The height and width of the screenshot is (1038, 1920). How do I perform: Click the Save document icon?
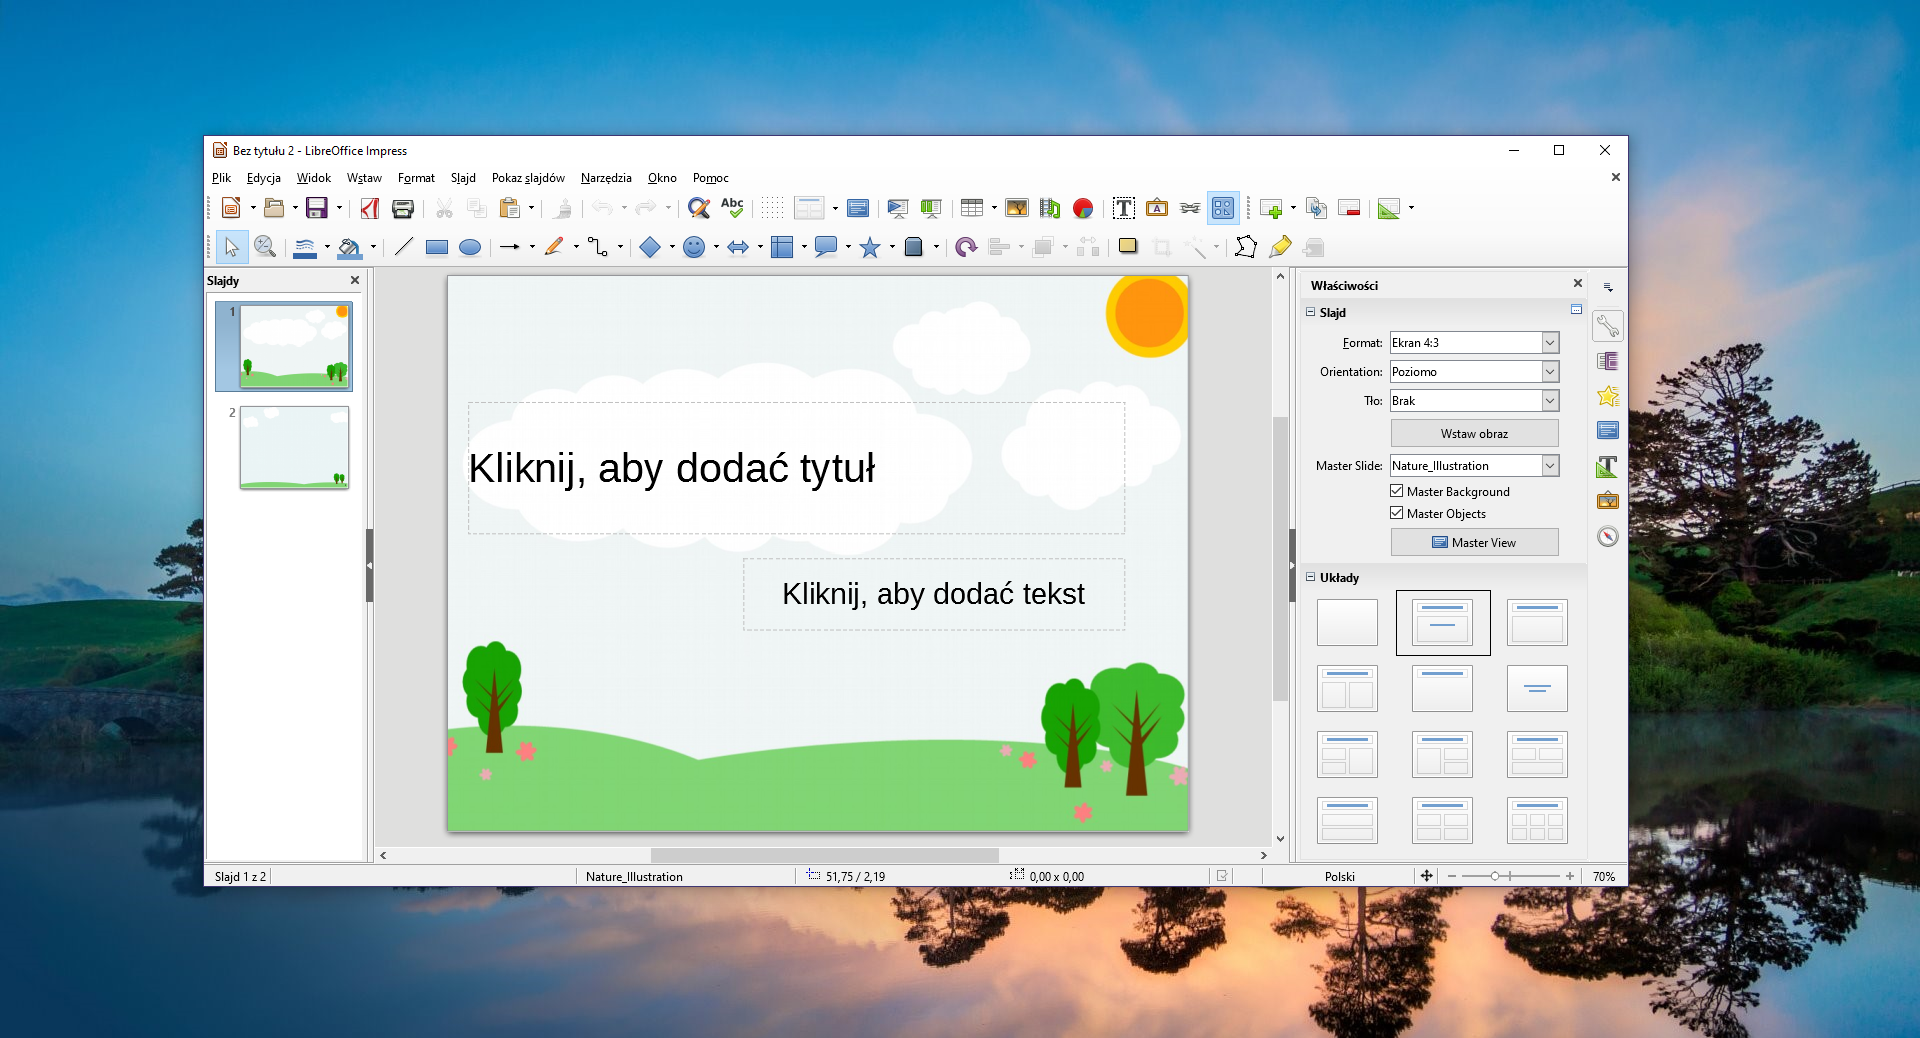coord(316,208)
